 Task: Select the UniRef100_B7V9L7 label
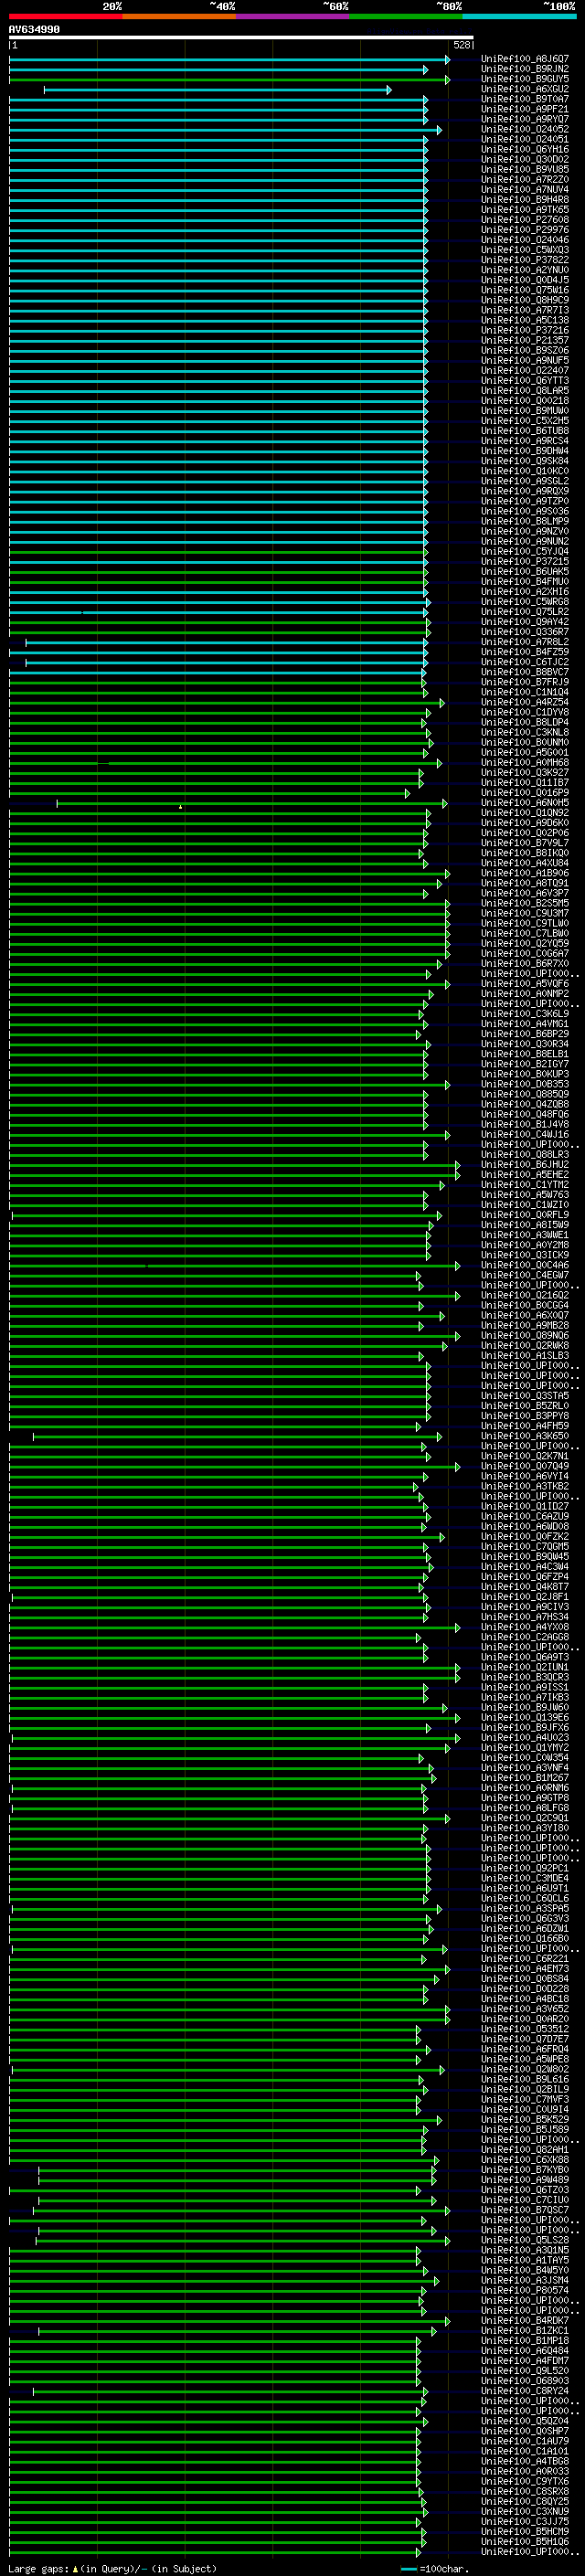(x=525, y=843)
